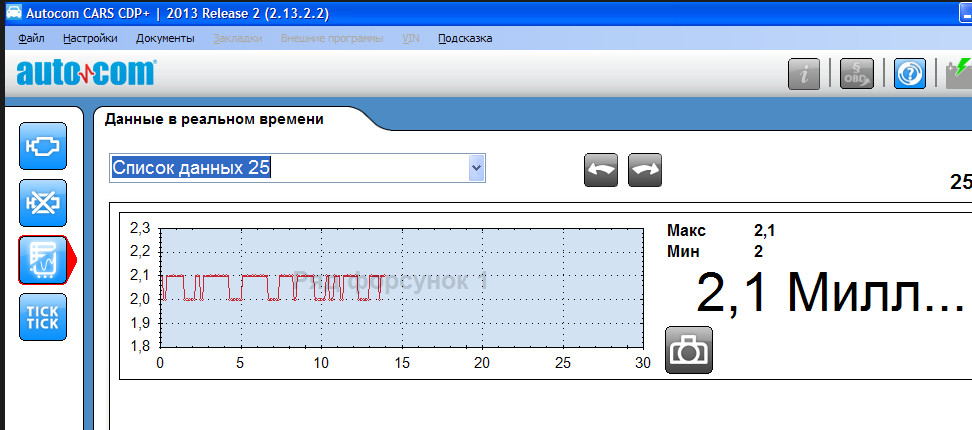Go to previous data list with left arrow

[x=601, y=170]
